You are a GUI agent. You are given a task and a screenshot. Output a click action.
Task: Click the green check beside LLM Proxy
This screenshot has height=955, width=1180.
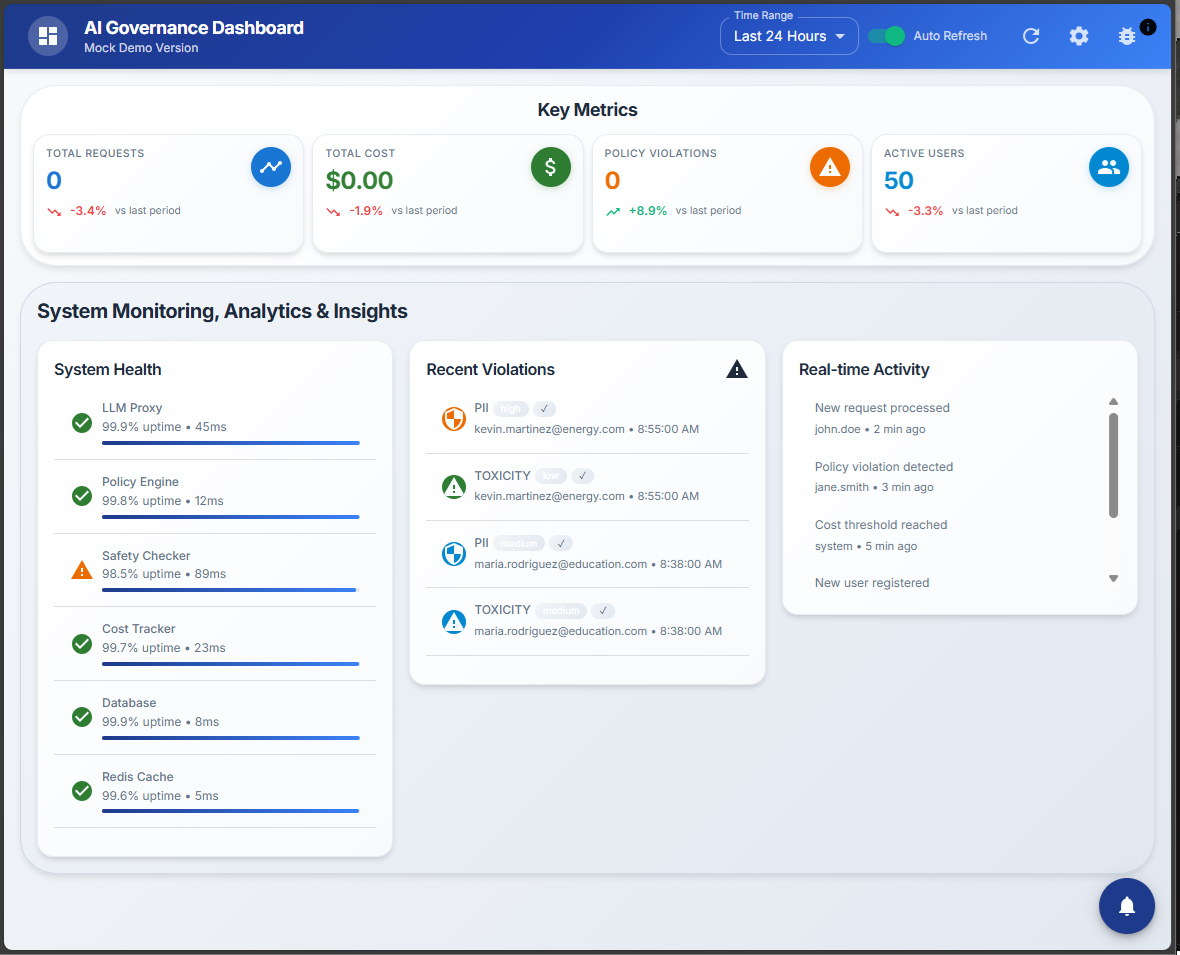[x=81, y=423]
